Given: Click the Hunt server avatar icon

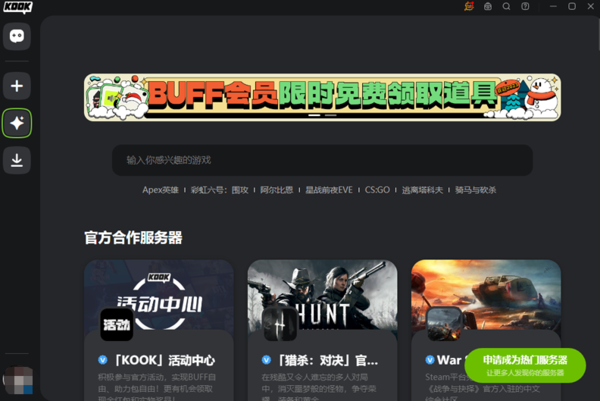Looking at the screenshot, I should (280, 324).
